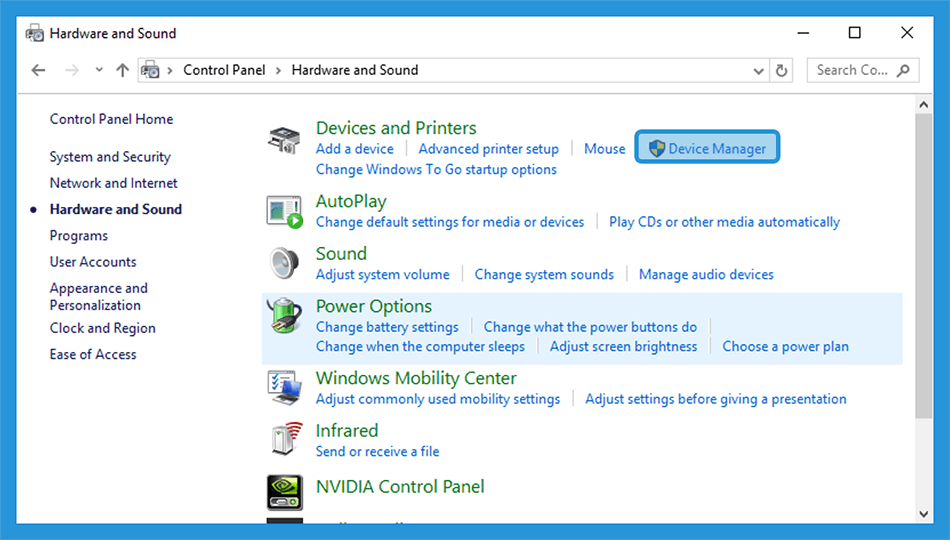
Task: Change what the power buttons do
Action: (590, 327)
